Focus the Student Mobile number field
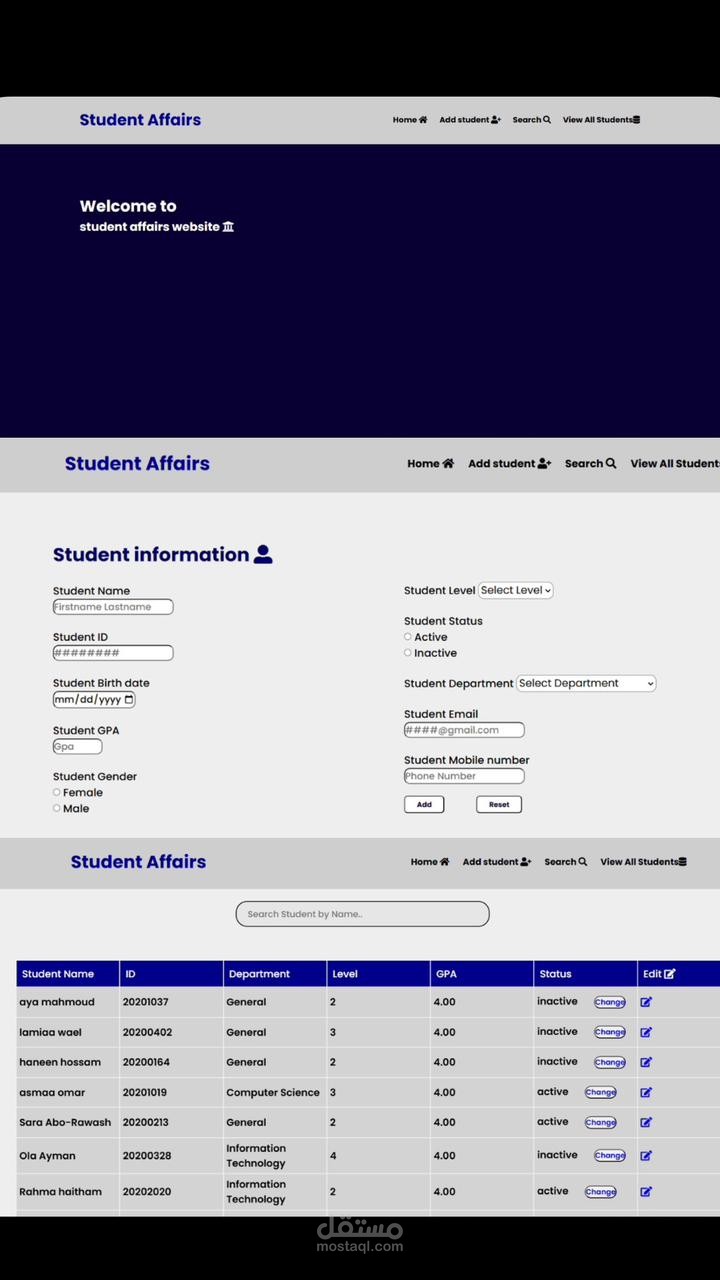Screen dimensions: 720x1280 point(464,776)
